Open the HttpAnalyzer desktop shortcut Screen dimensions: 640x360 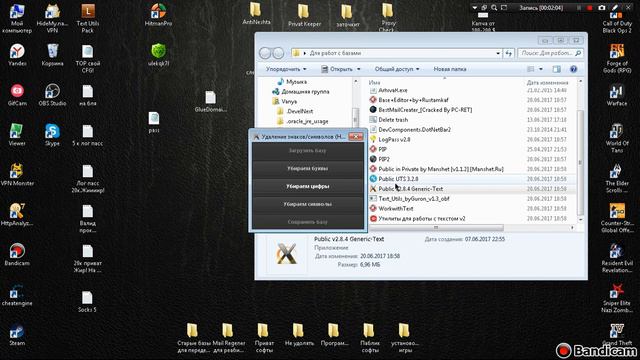click(17, 215)
